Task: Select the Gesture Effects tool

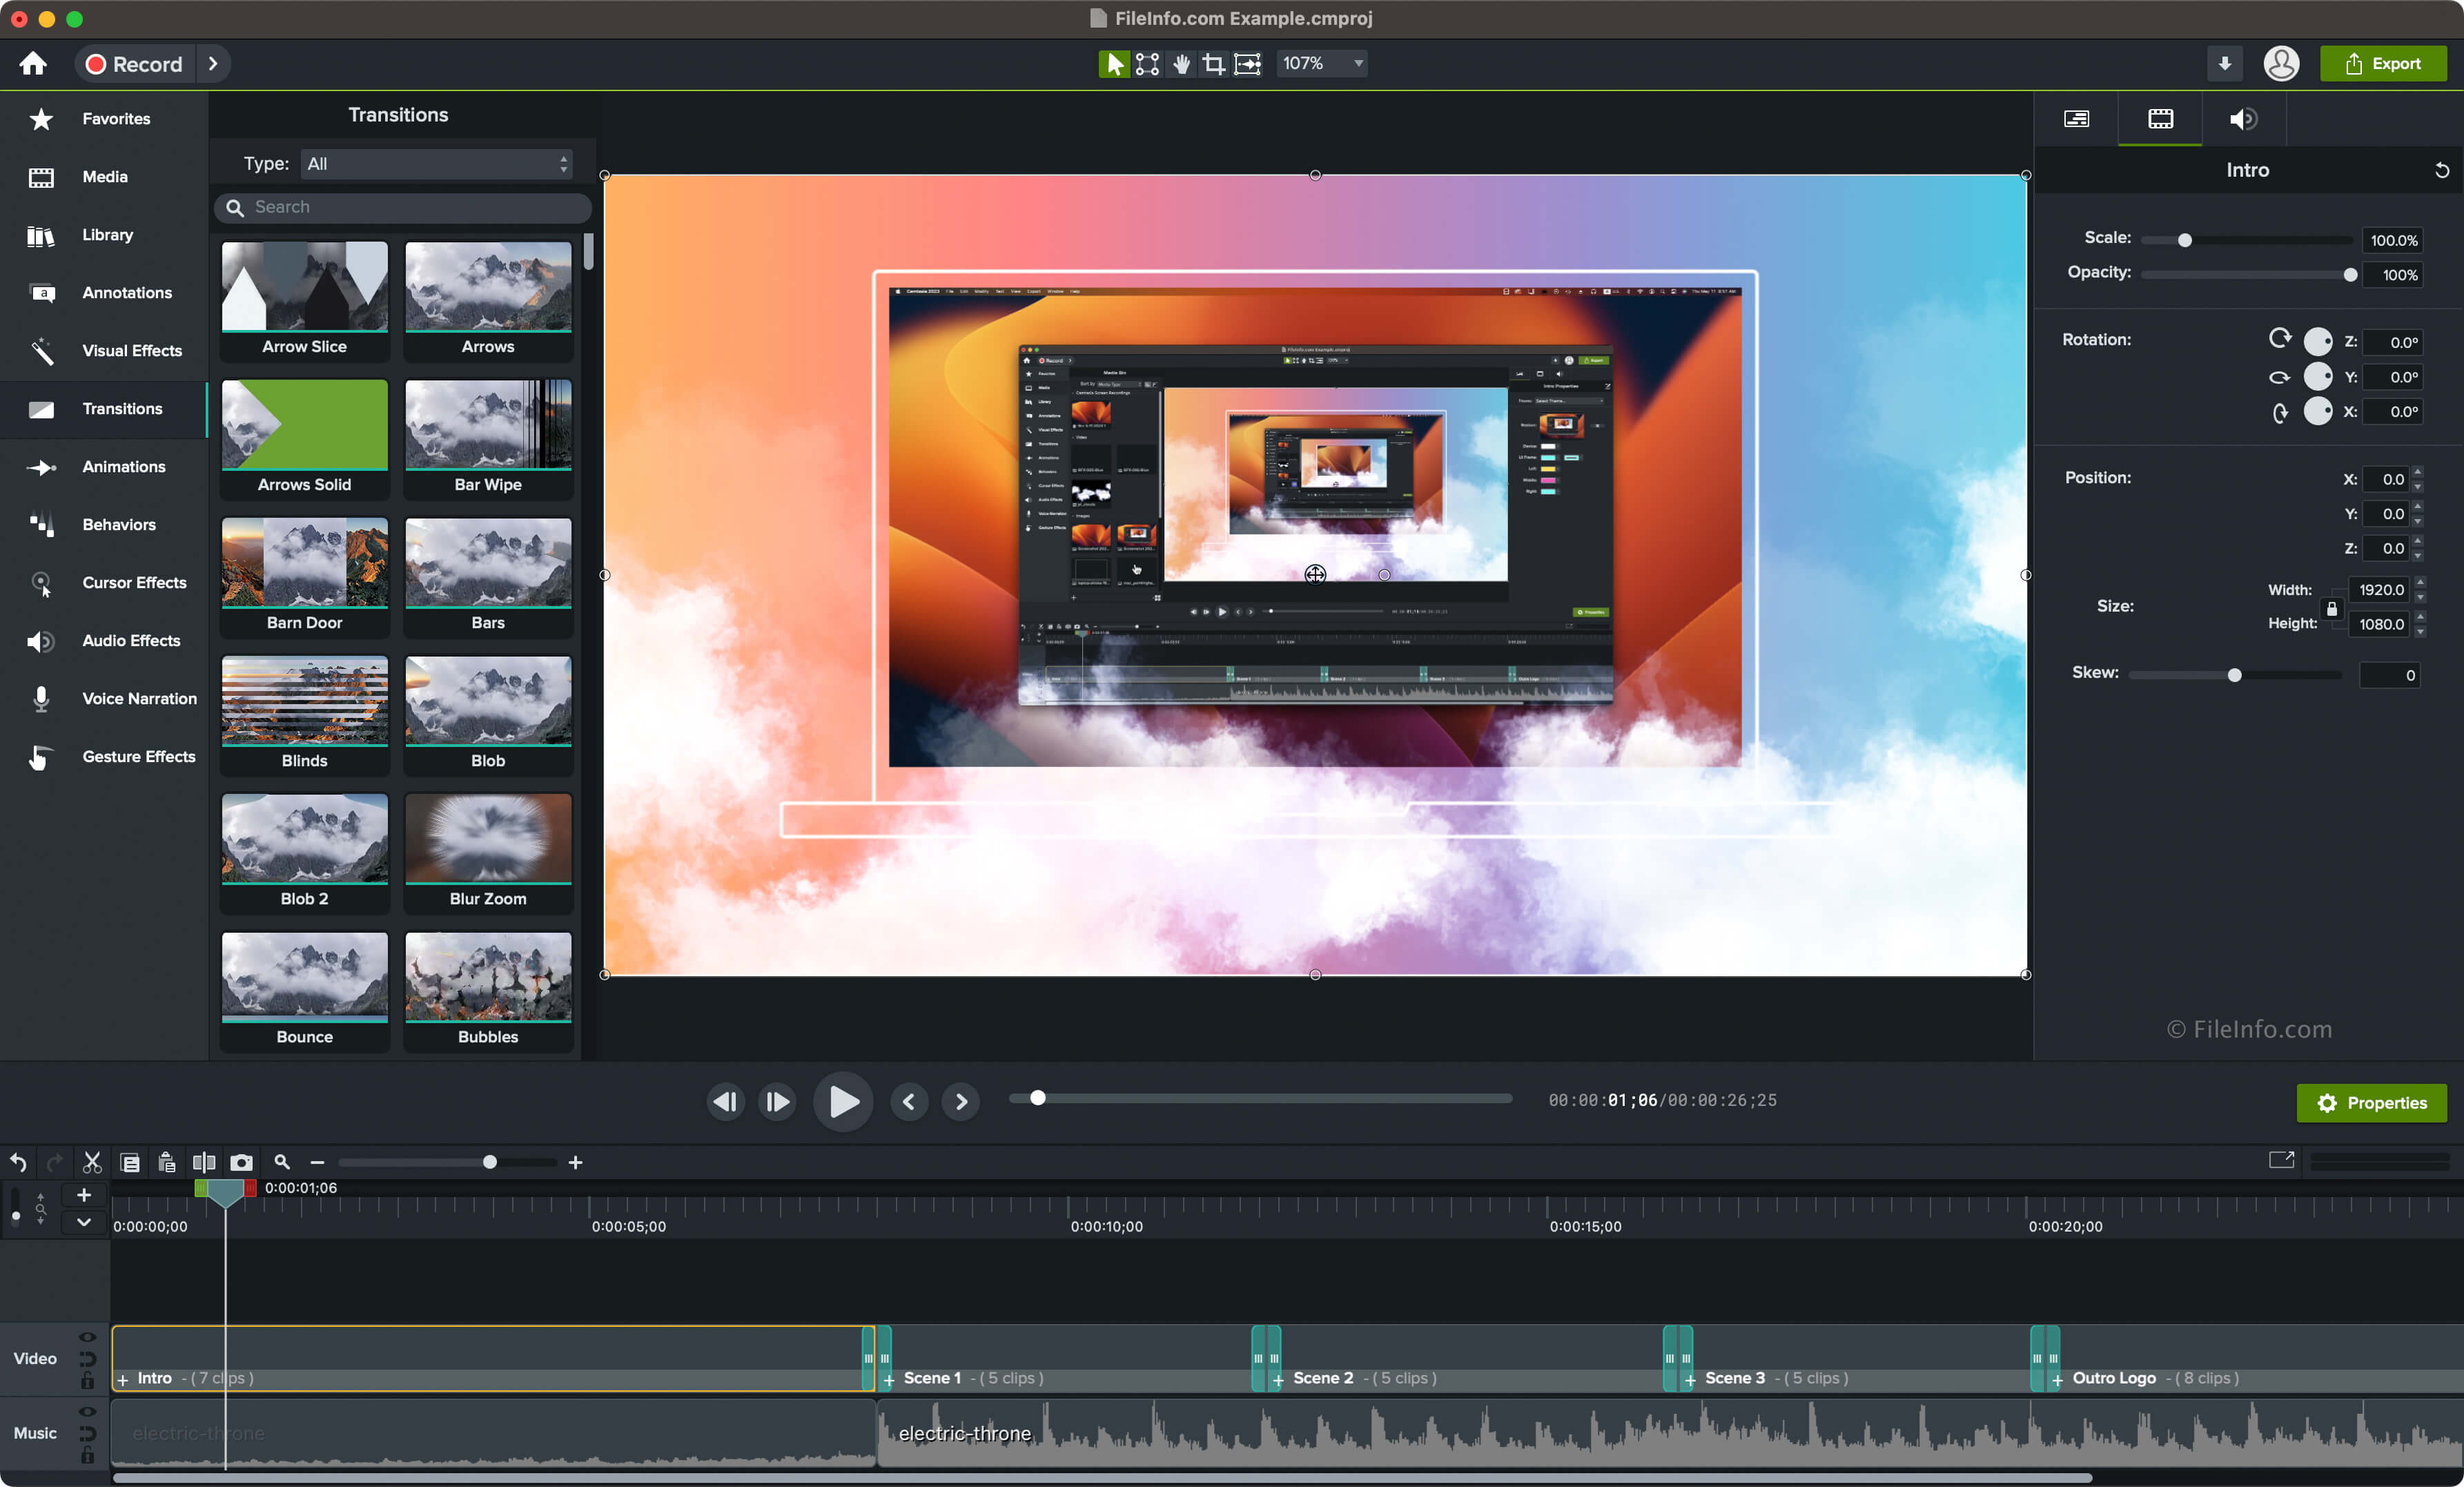Action: 106,757
